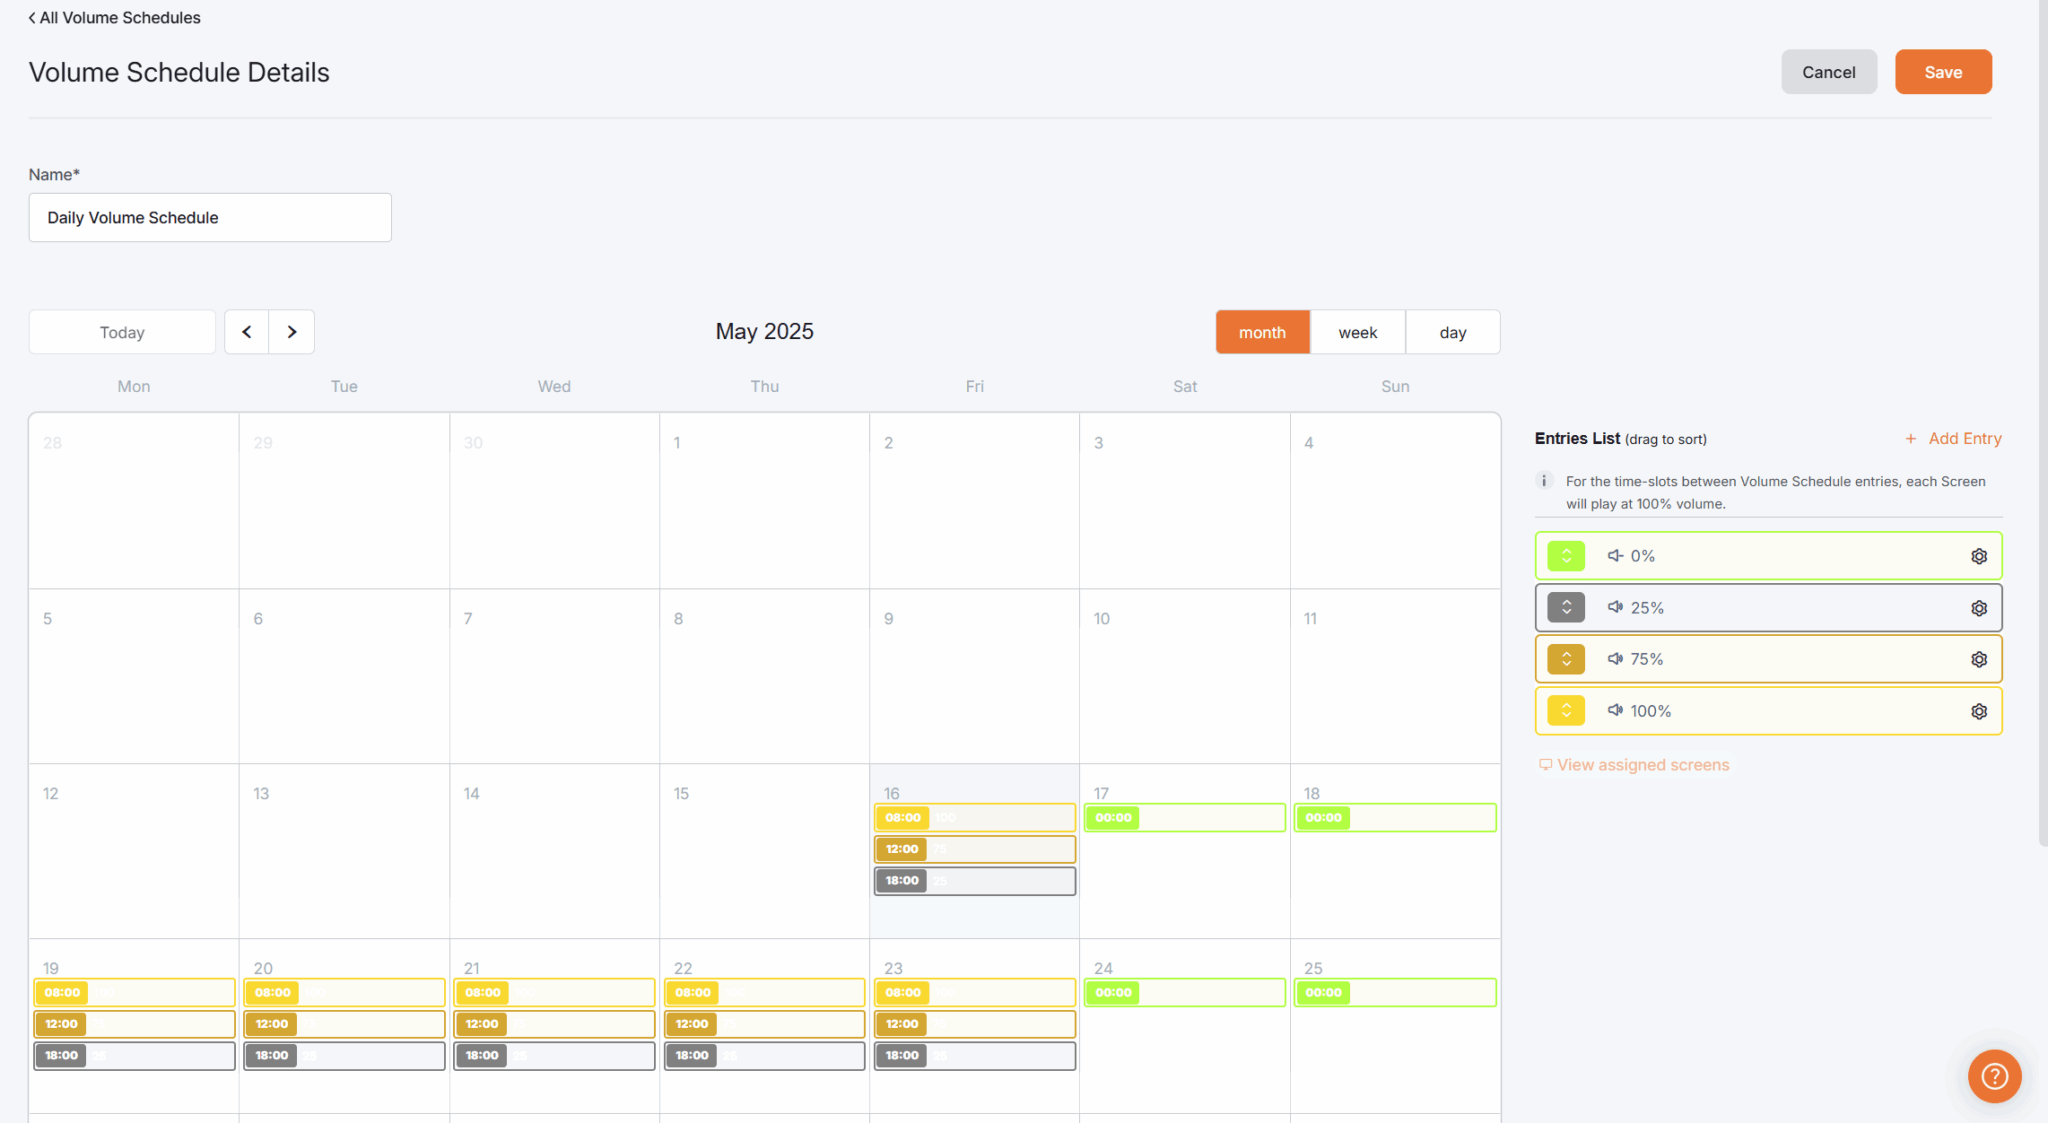
Task: Select the 08:00 event on May 22
Action: [765, 993]
